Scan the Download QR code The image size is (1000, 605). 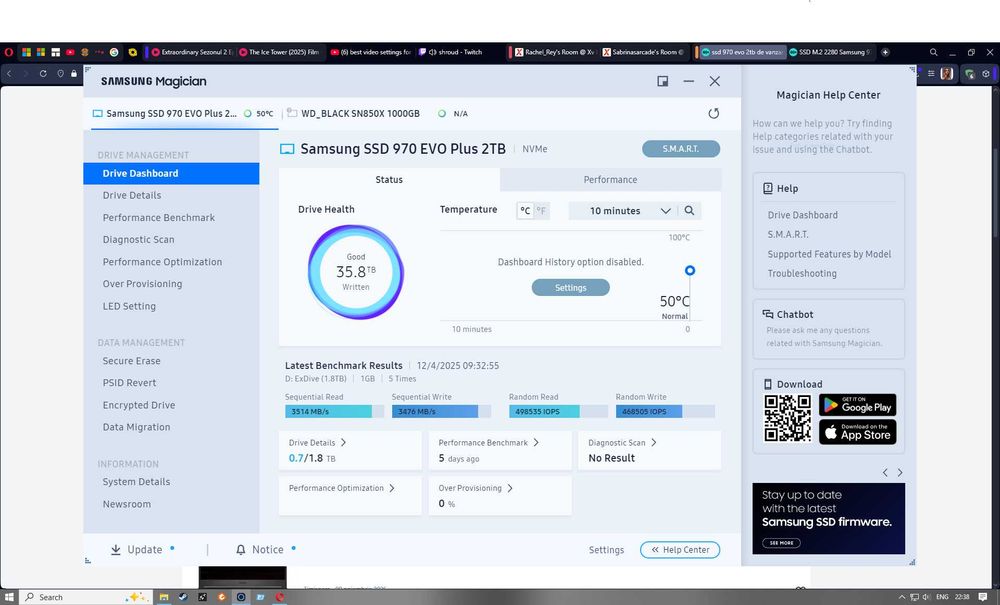[788, 418]
